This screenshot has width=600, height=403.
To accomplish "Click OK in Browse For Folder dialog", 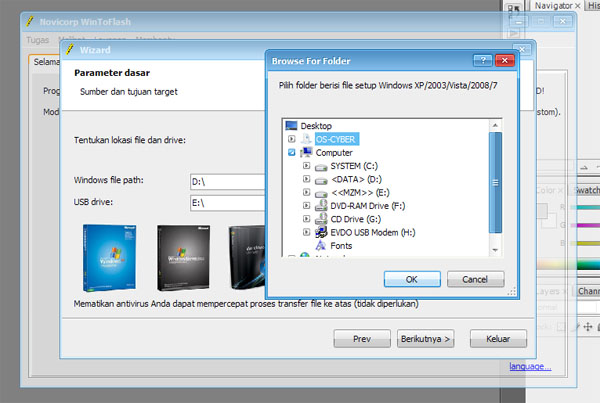I will coord(412,279).
